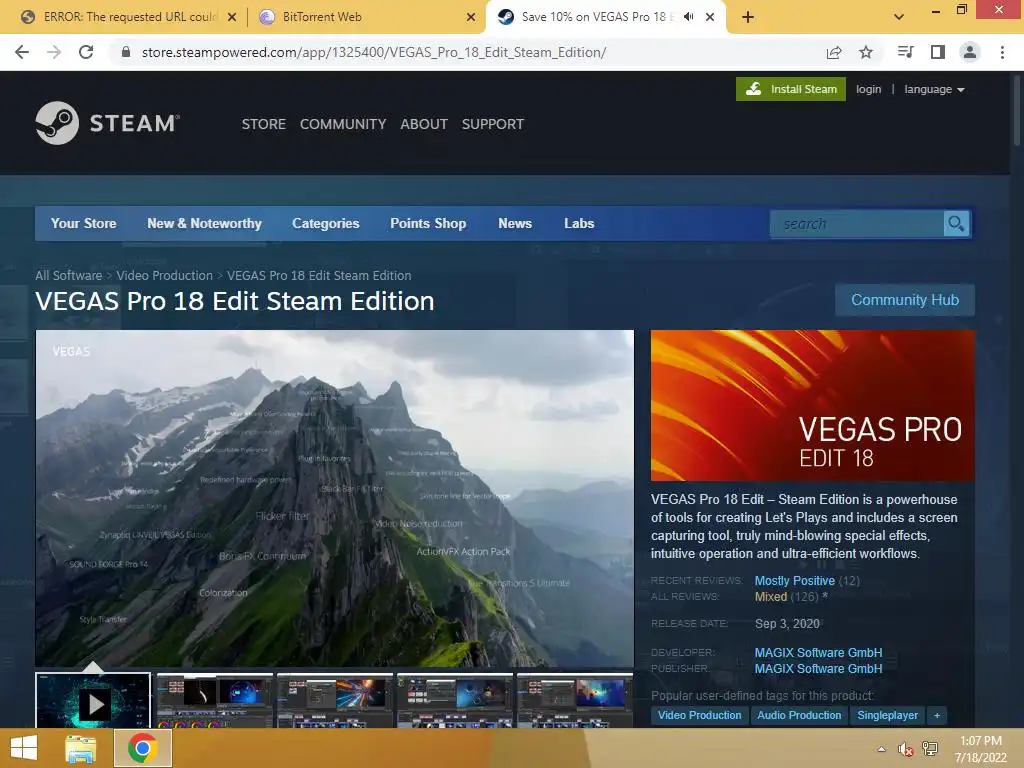Click the browser forward arrow
This screenshot has width=1024, height=768.
54,52
